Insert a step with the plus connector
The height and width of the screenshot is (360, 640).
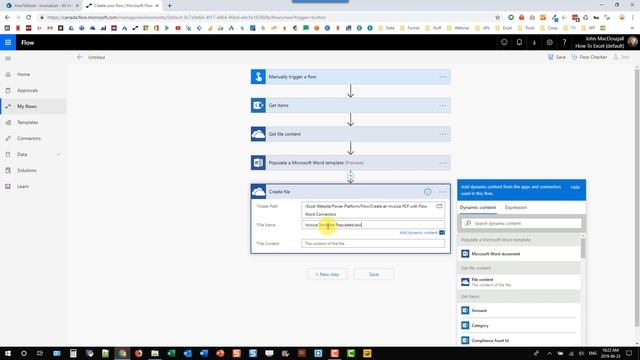pos(350,176)
